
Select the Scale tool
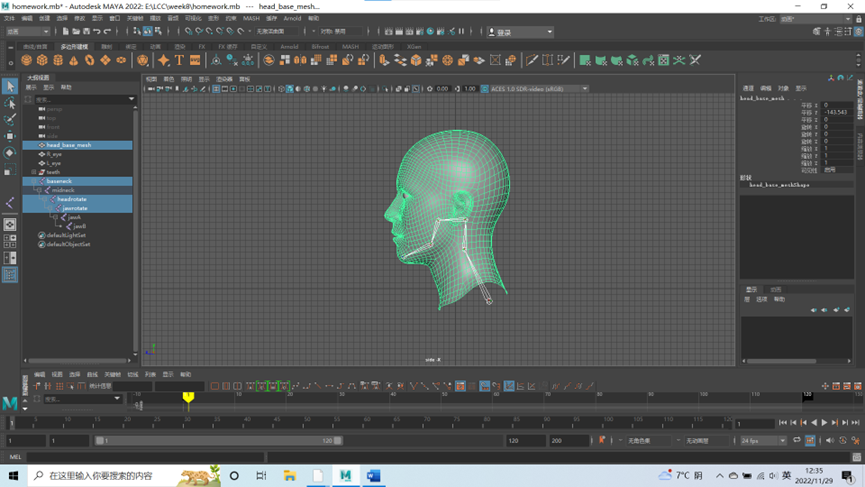[9, 170]
